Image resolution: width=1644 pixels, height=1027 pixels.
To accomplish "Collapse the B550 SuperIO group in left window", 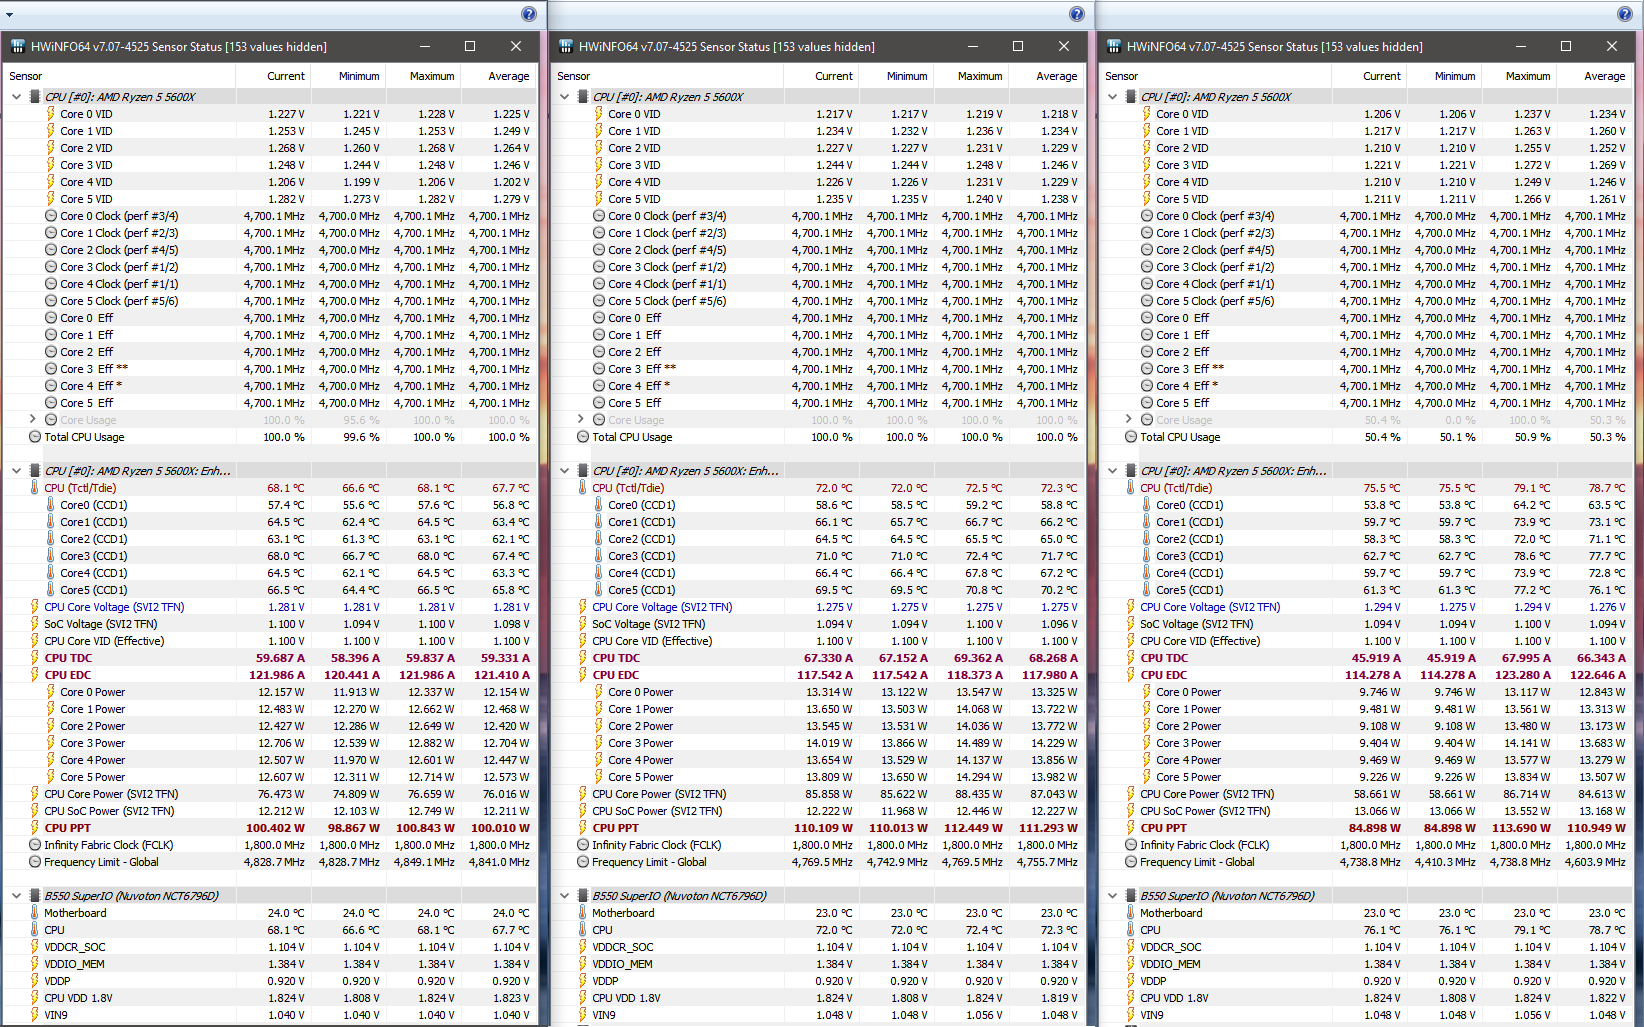I will (x=16, y=896).
